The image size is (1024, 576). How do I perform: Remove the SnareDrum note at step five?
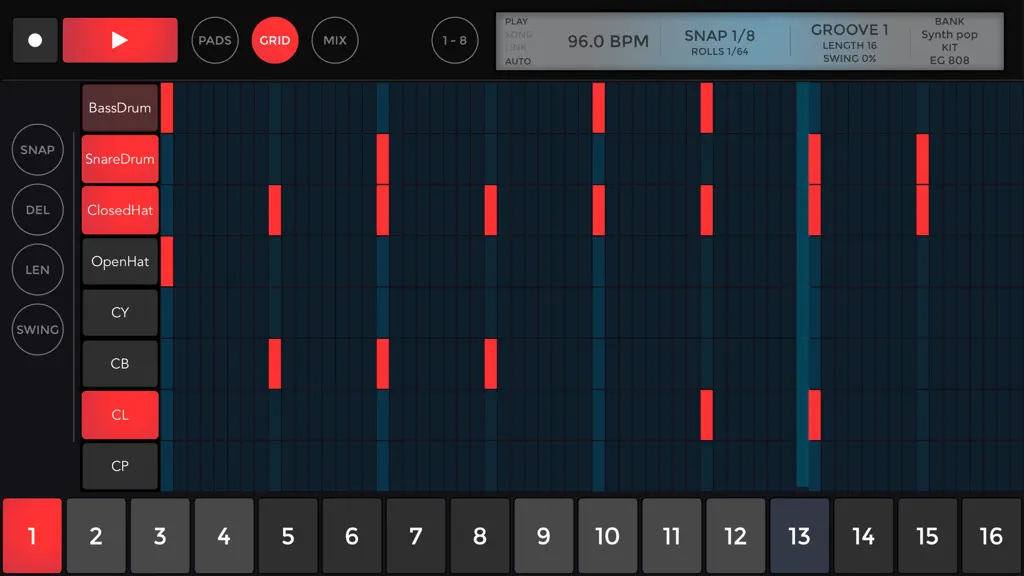point(383,159)
